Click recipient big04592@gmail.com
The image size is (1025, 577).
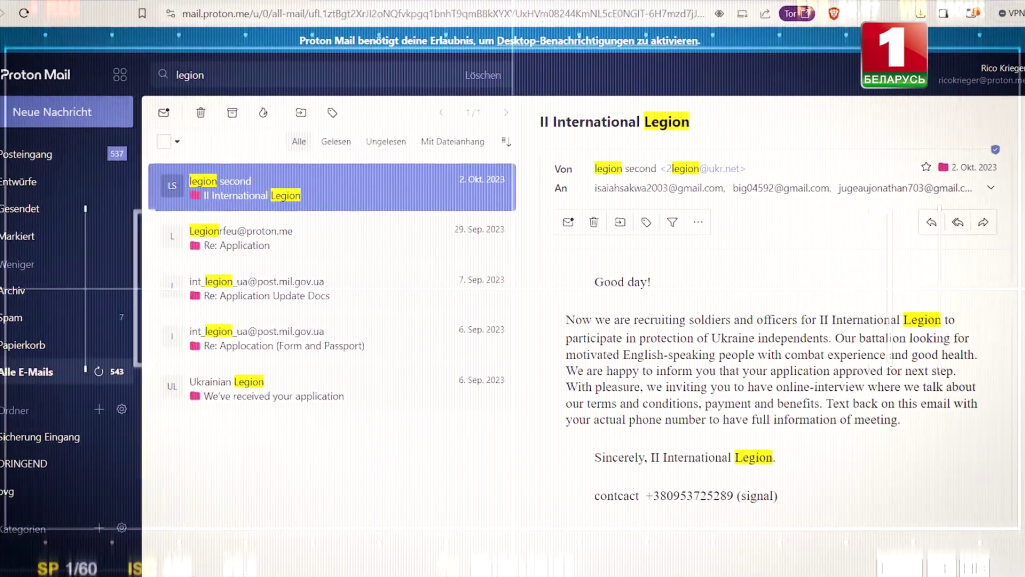781,188
